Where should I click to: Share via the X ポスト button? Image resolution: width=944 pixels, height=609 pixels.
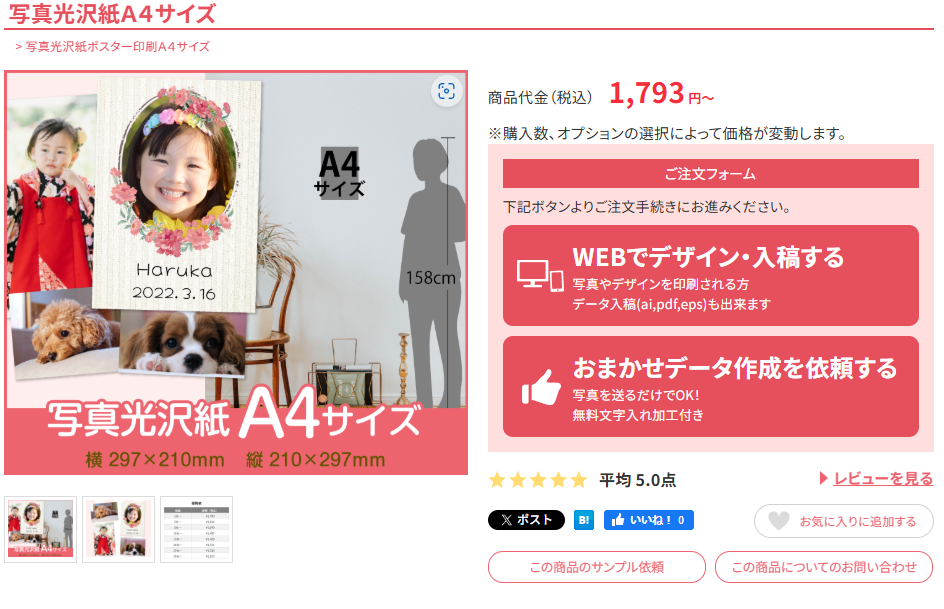click(x=526, y=520)
